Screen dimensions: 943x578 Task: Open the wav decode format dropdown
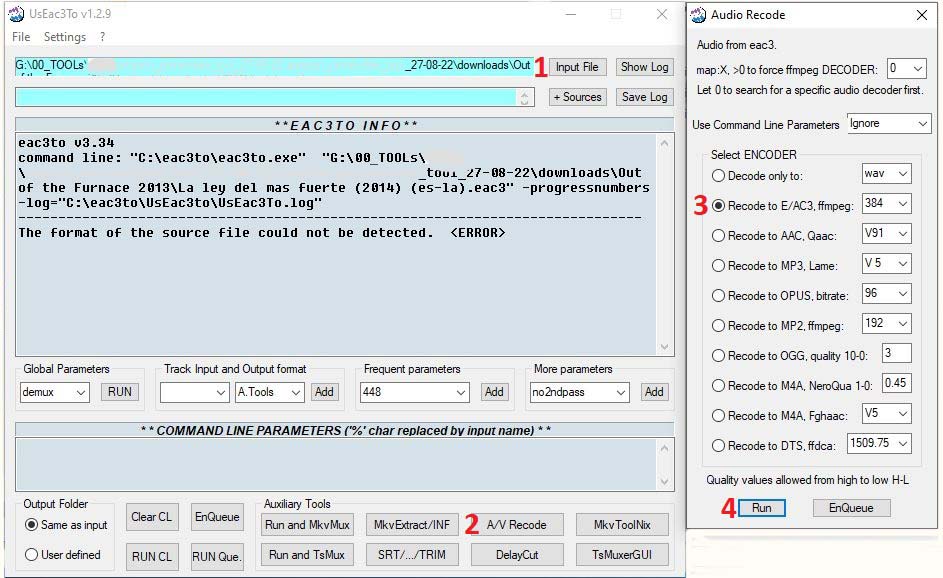[886, 174]
